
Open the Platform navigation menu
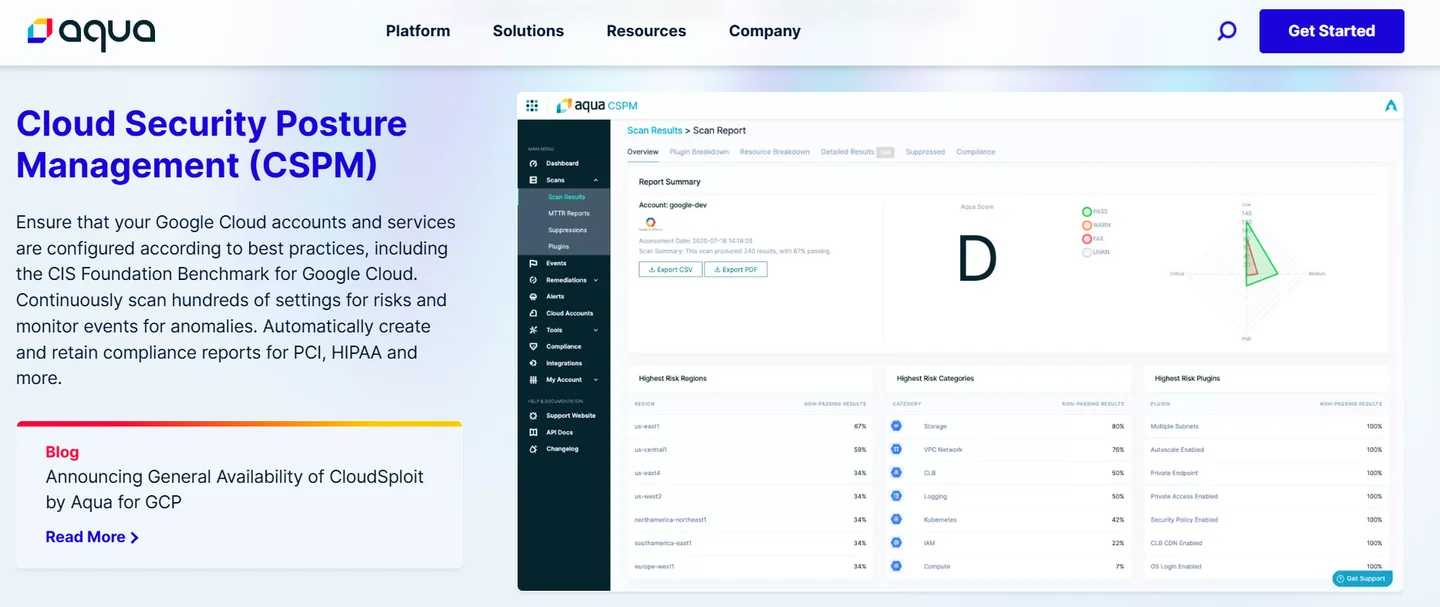418,31
